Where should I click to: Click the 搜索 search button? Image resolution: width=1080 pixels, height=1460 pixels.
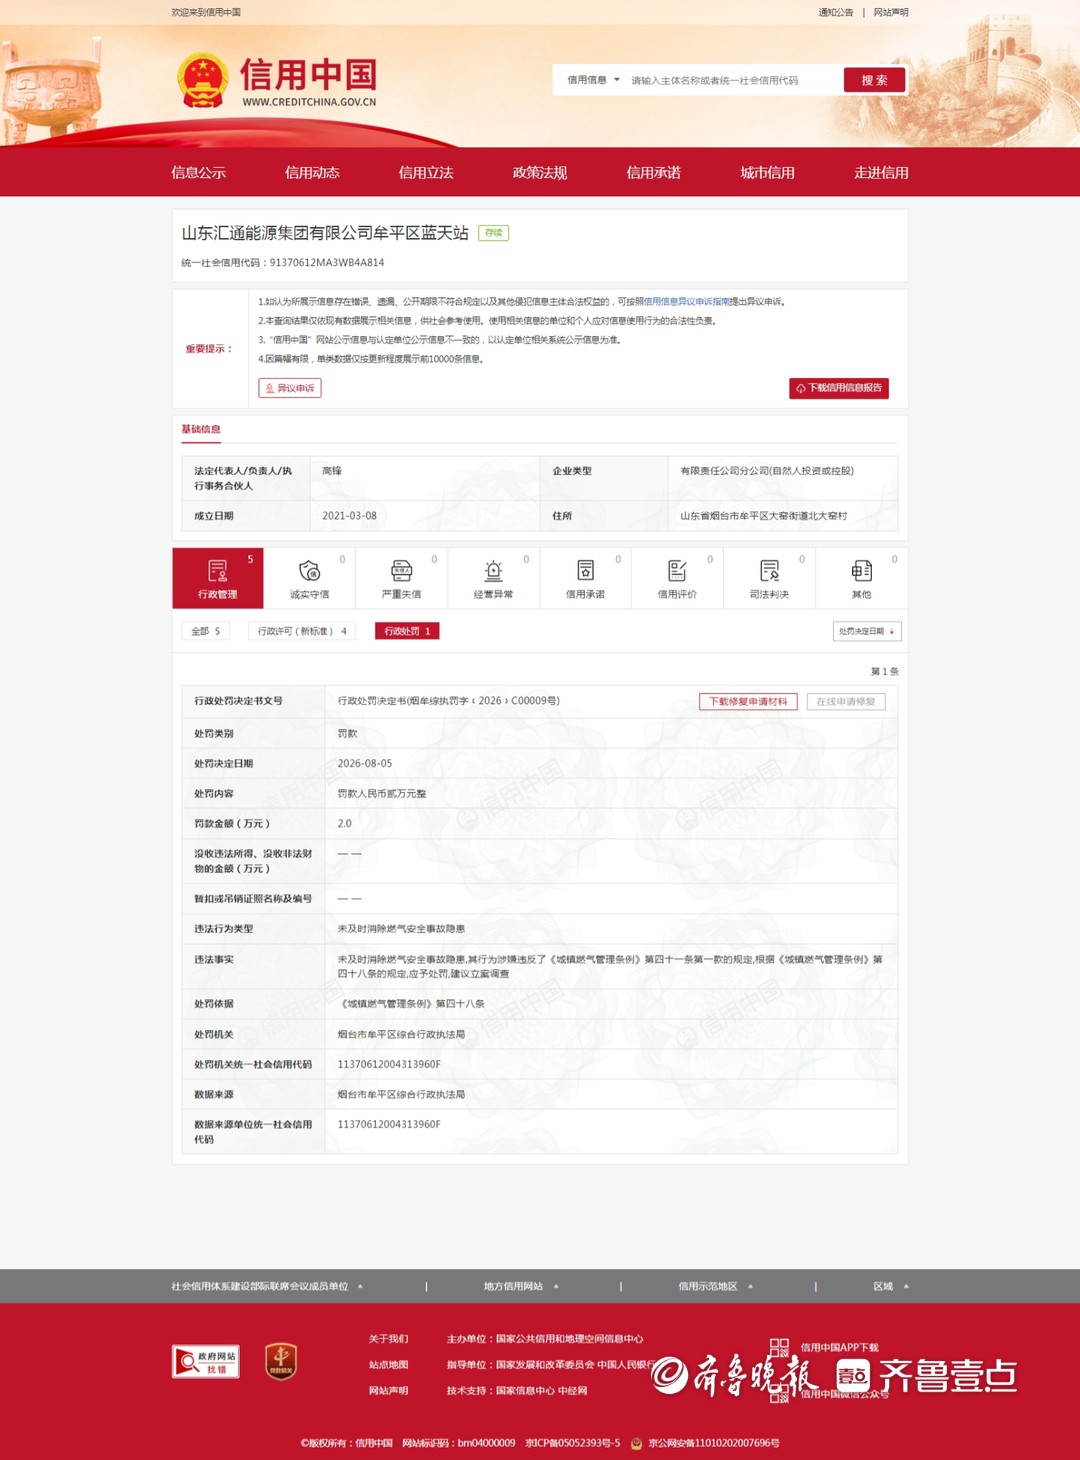point(874,80)
